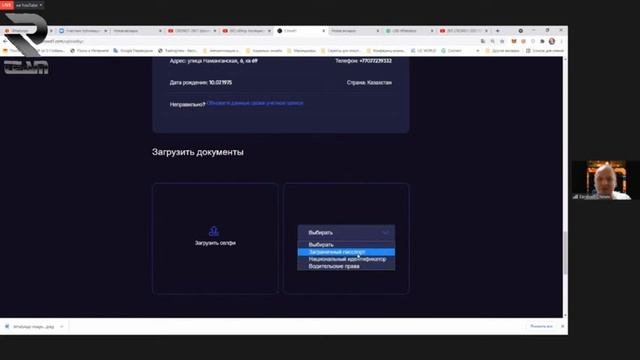This screenshot has width=640, height=360.
Task: Close the active dark-icon browser tab
Action: [324, 31]
